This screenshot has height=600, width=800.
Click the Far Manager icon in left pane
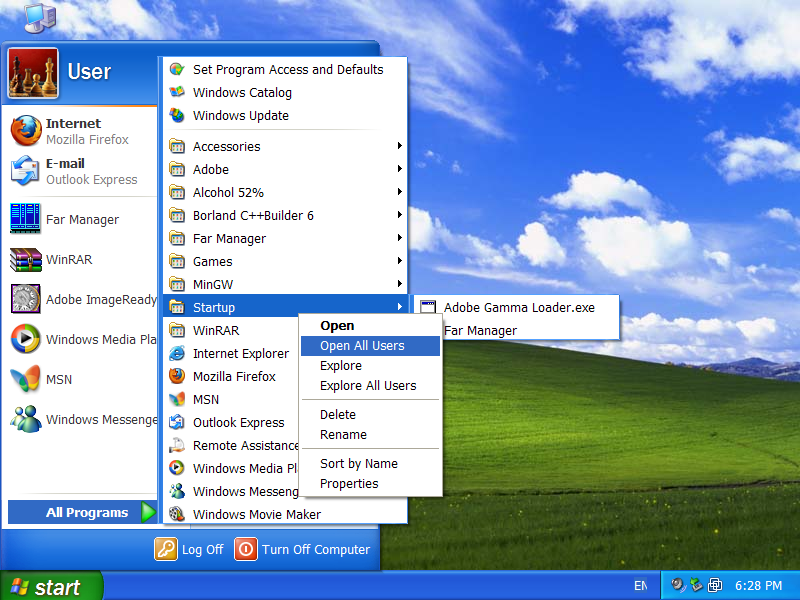pos(26,218)
